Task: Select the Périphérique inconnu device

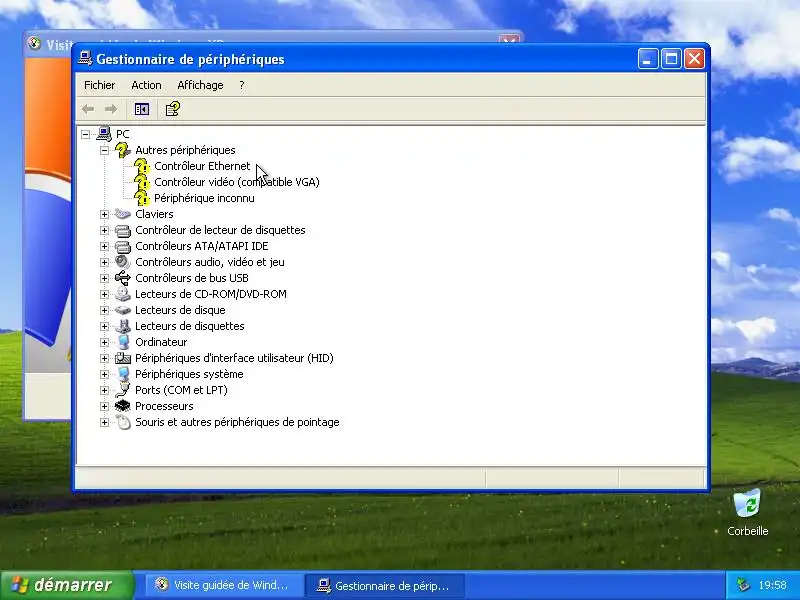Action: click(x=204, y=198)
